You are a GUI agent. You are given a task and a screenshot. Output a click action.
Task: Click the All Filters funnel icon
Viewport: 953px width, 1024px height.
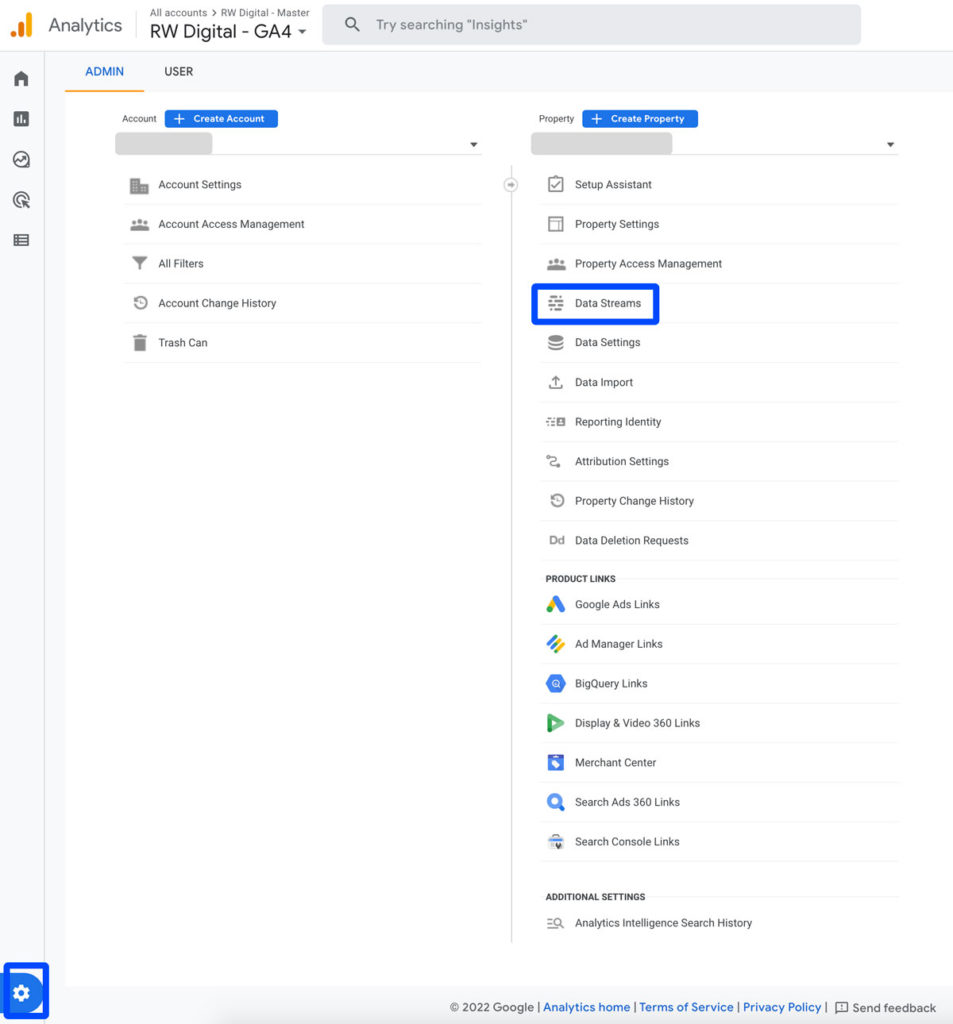139,263
